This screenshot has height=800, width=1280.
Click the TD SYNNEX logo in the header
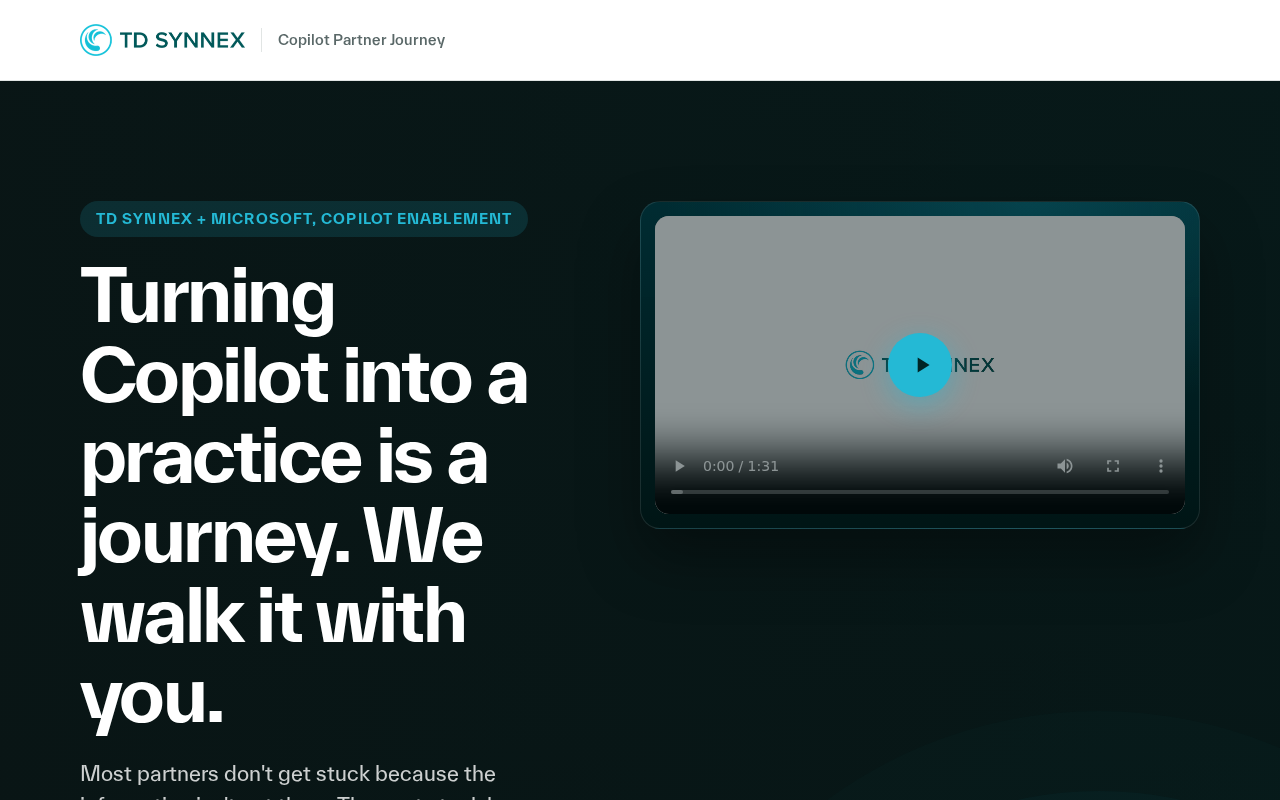pyautogui.click(x=162, y=40)
